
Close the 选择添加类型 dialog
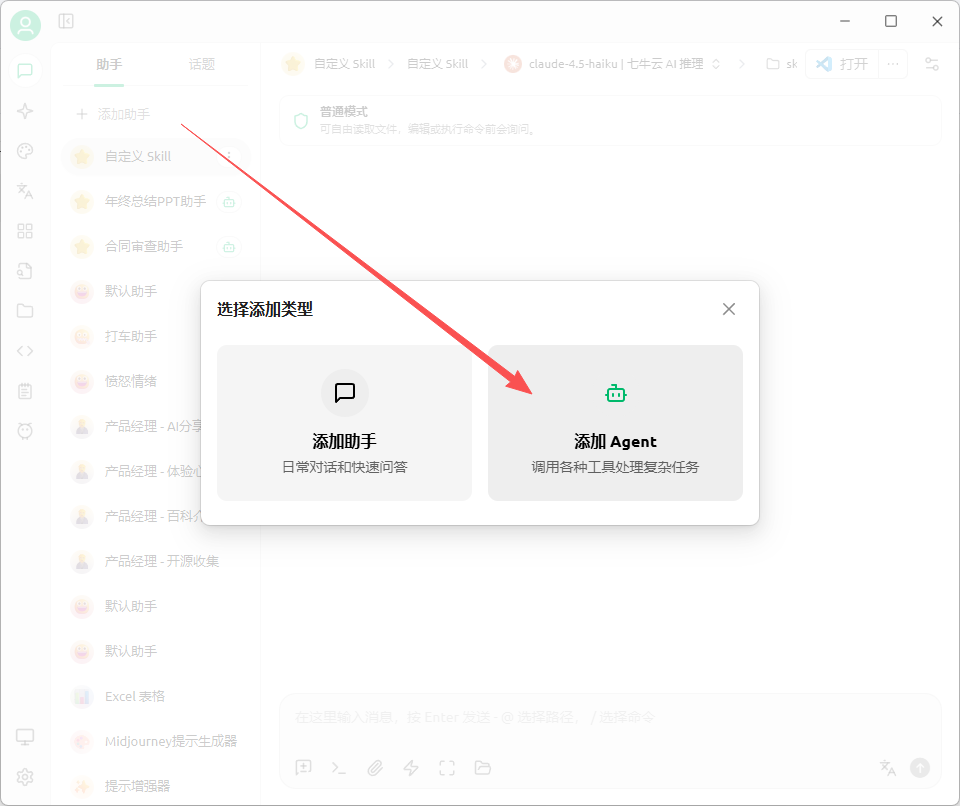point(729,309)
